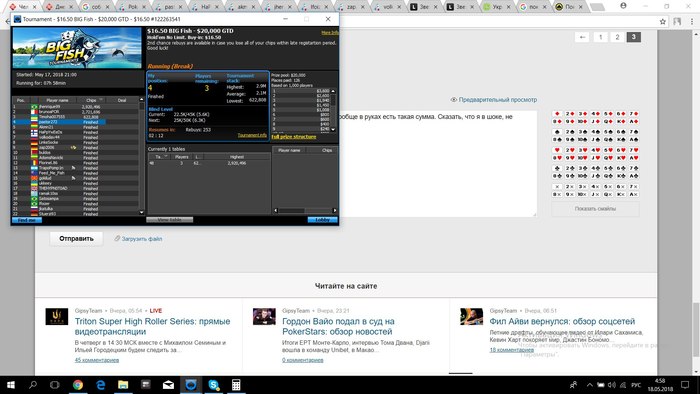Open Calculator from the taskbar
700x394 pixels.
tap(236, 385)
